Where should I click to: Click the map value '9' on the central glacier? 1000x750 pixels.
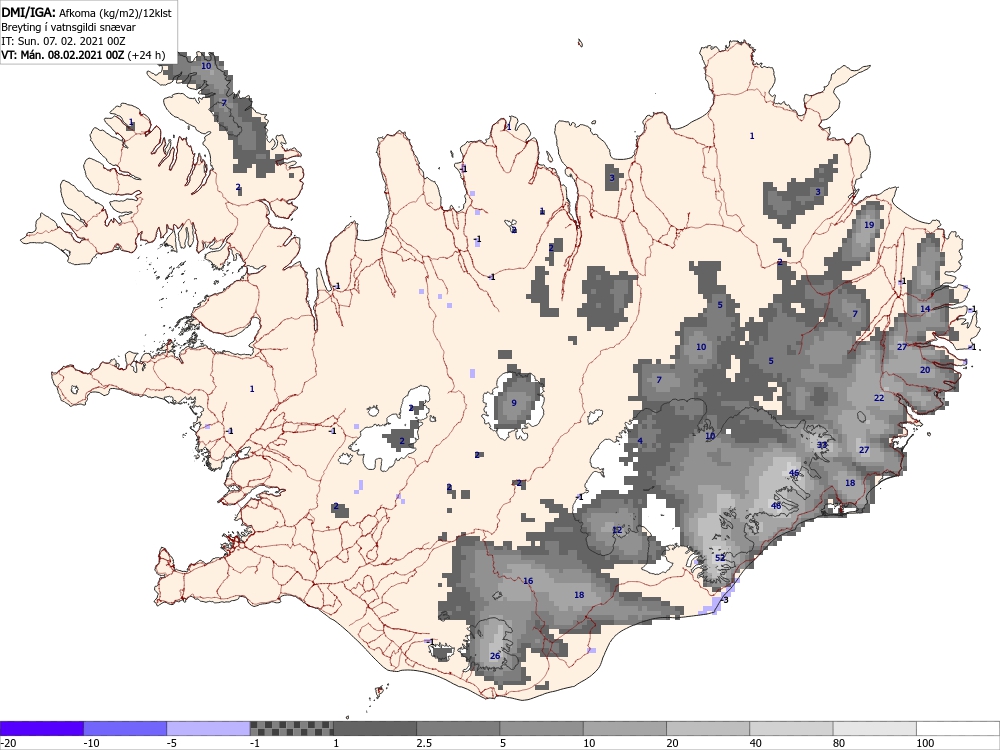(514, 402)
